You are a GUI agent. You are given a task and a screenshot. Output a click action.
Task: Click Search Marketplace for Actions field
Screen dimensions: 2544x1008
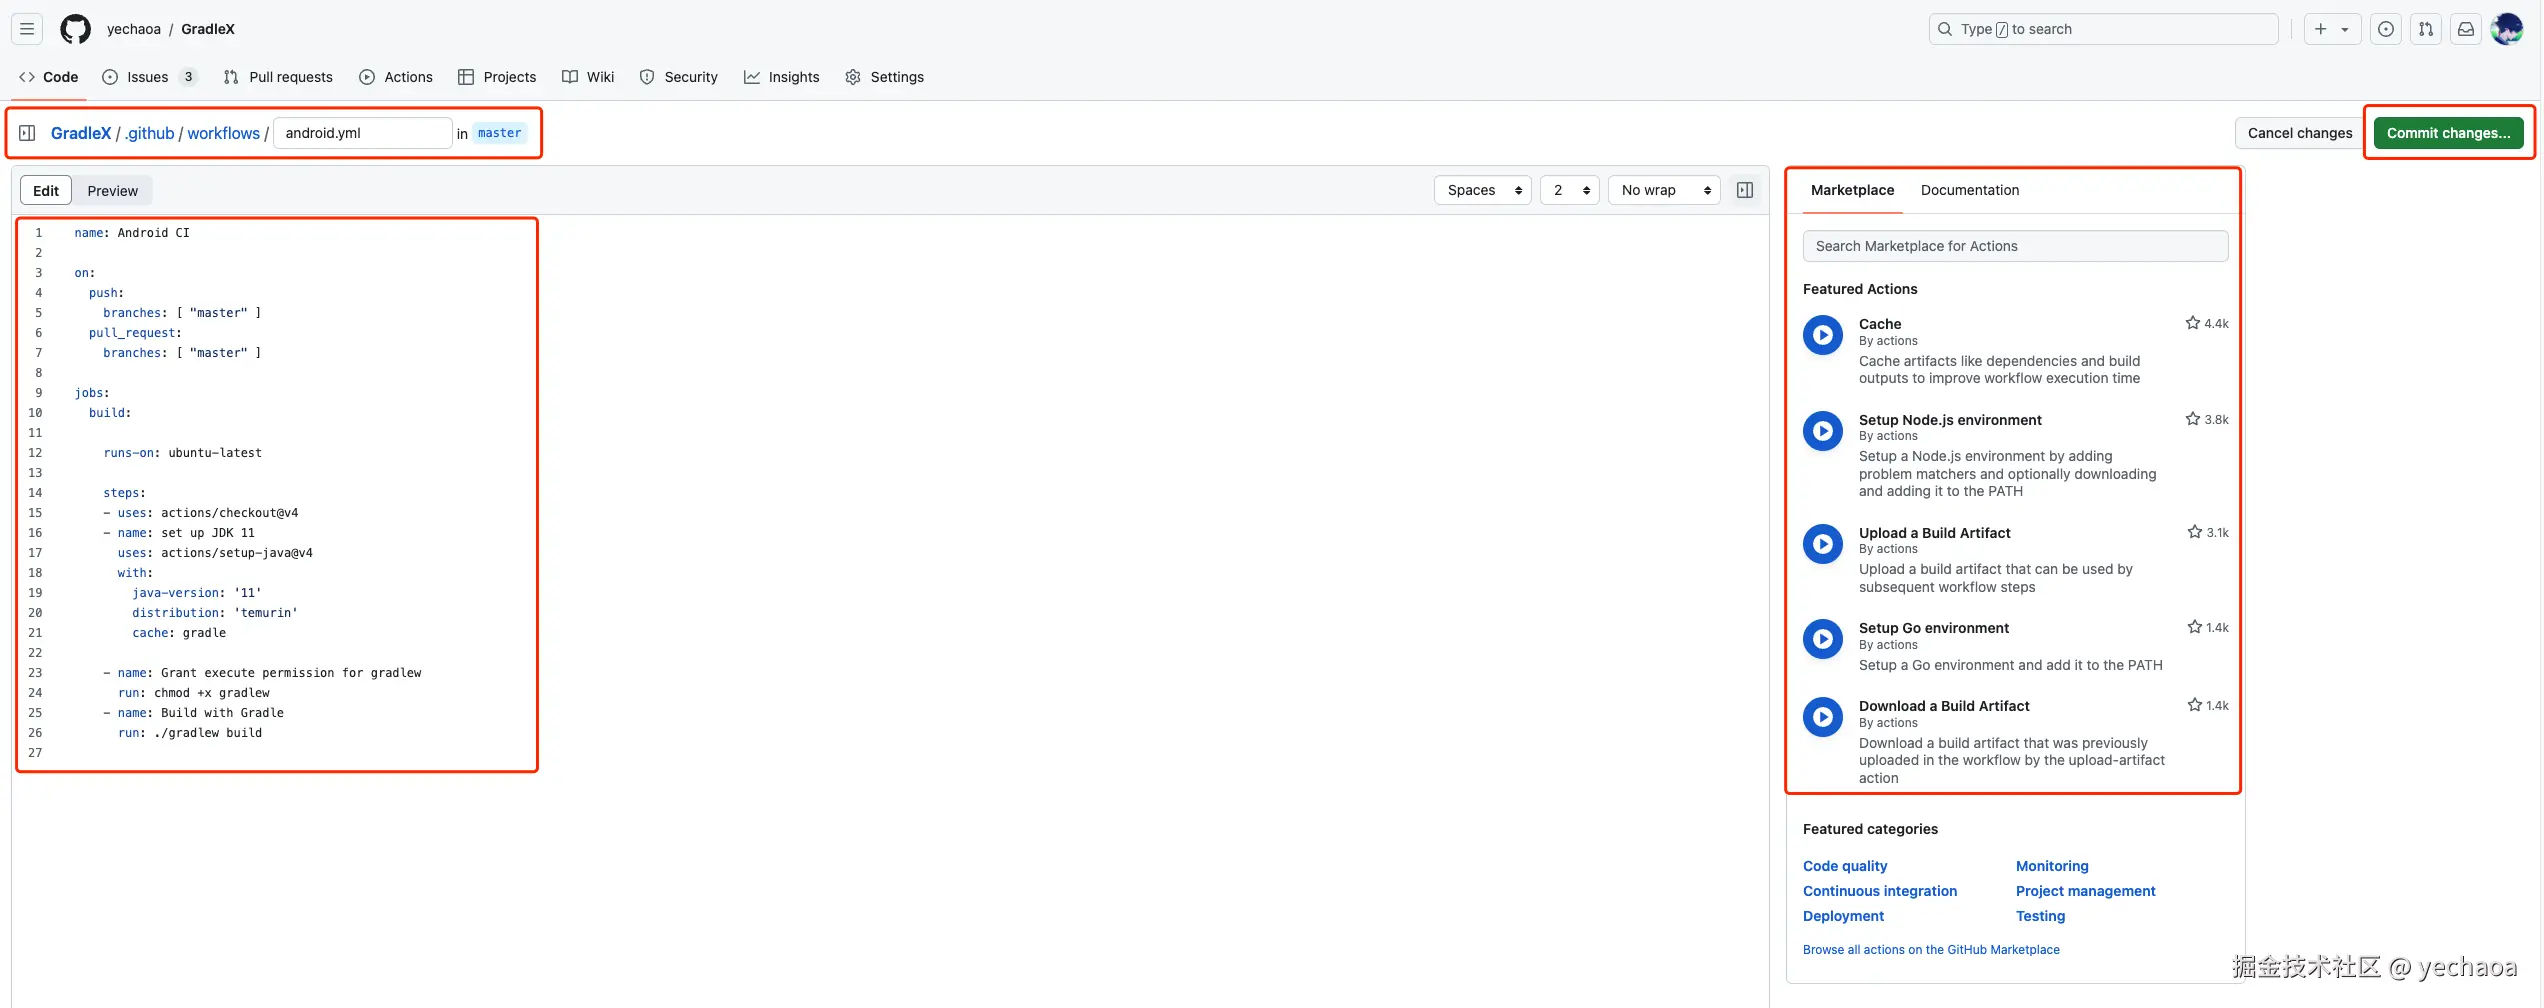[2015, 246]
